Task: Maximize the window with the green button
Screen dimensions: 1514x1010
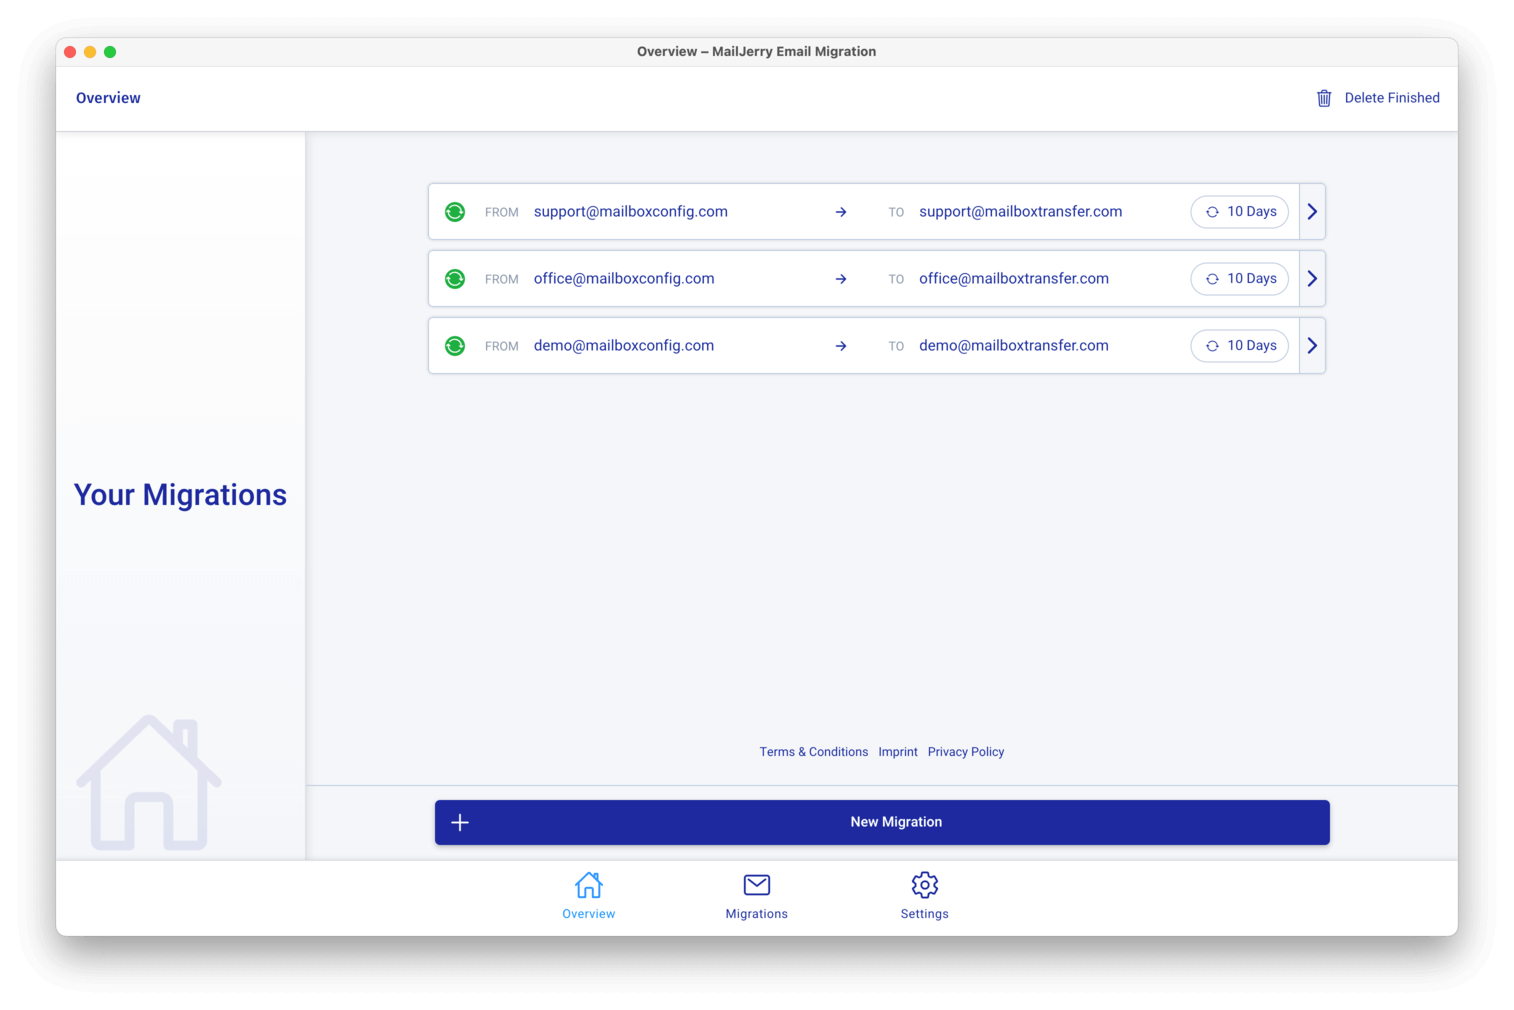Action: pyautogui.click(x=110, y=52)
